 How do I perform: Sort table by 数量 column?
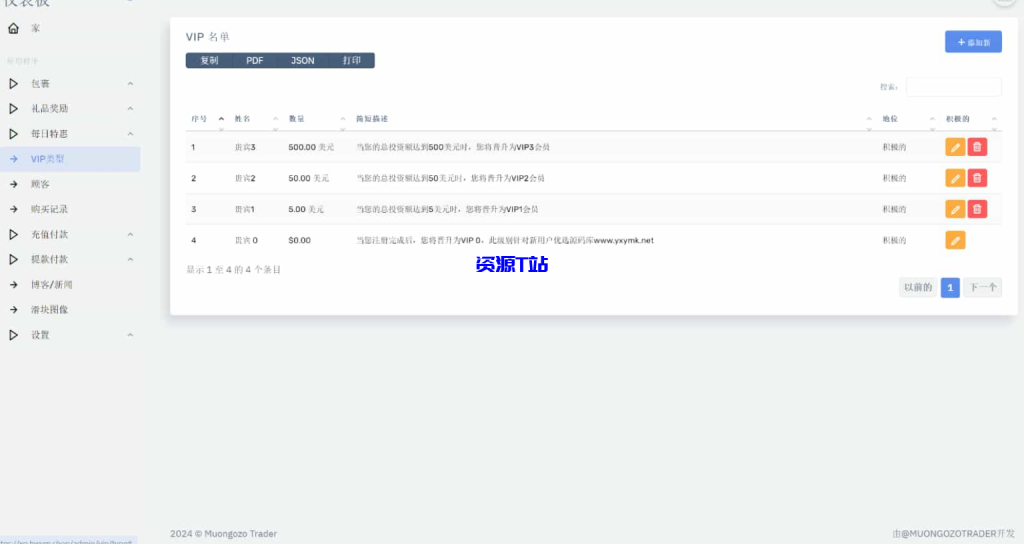tap(317, 119)
